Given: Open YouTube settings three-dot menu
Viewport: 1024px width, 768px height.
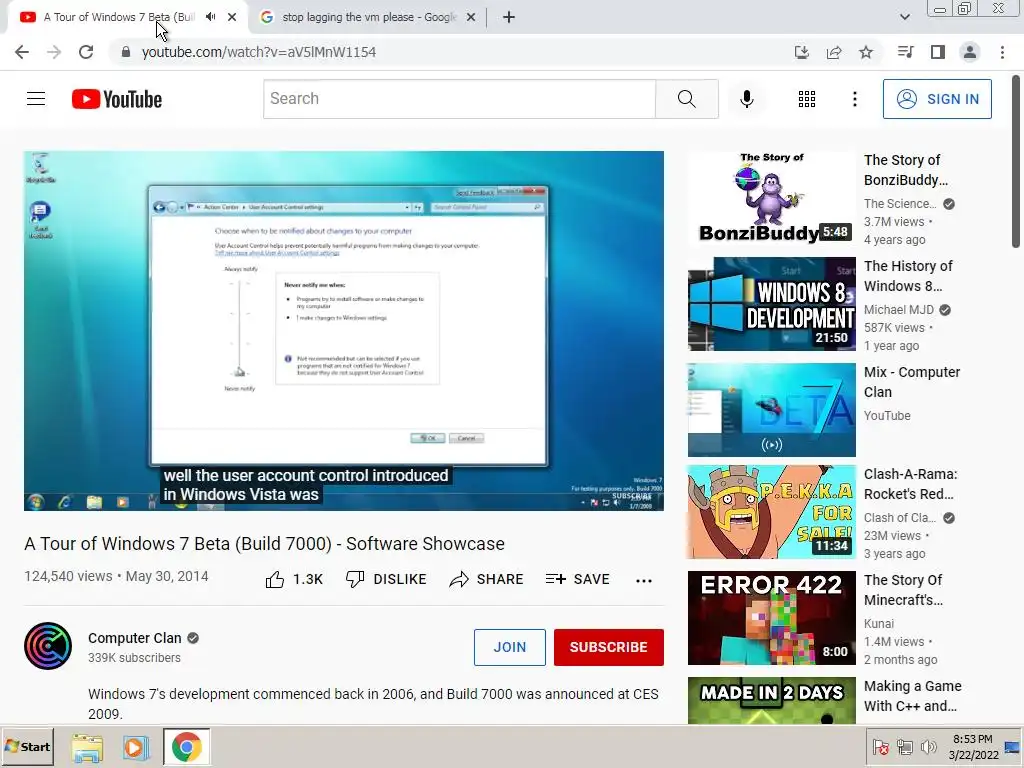Looking at the screenshot, I should click(854, 99).
